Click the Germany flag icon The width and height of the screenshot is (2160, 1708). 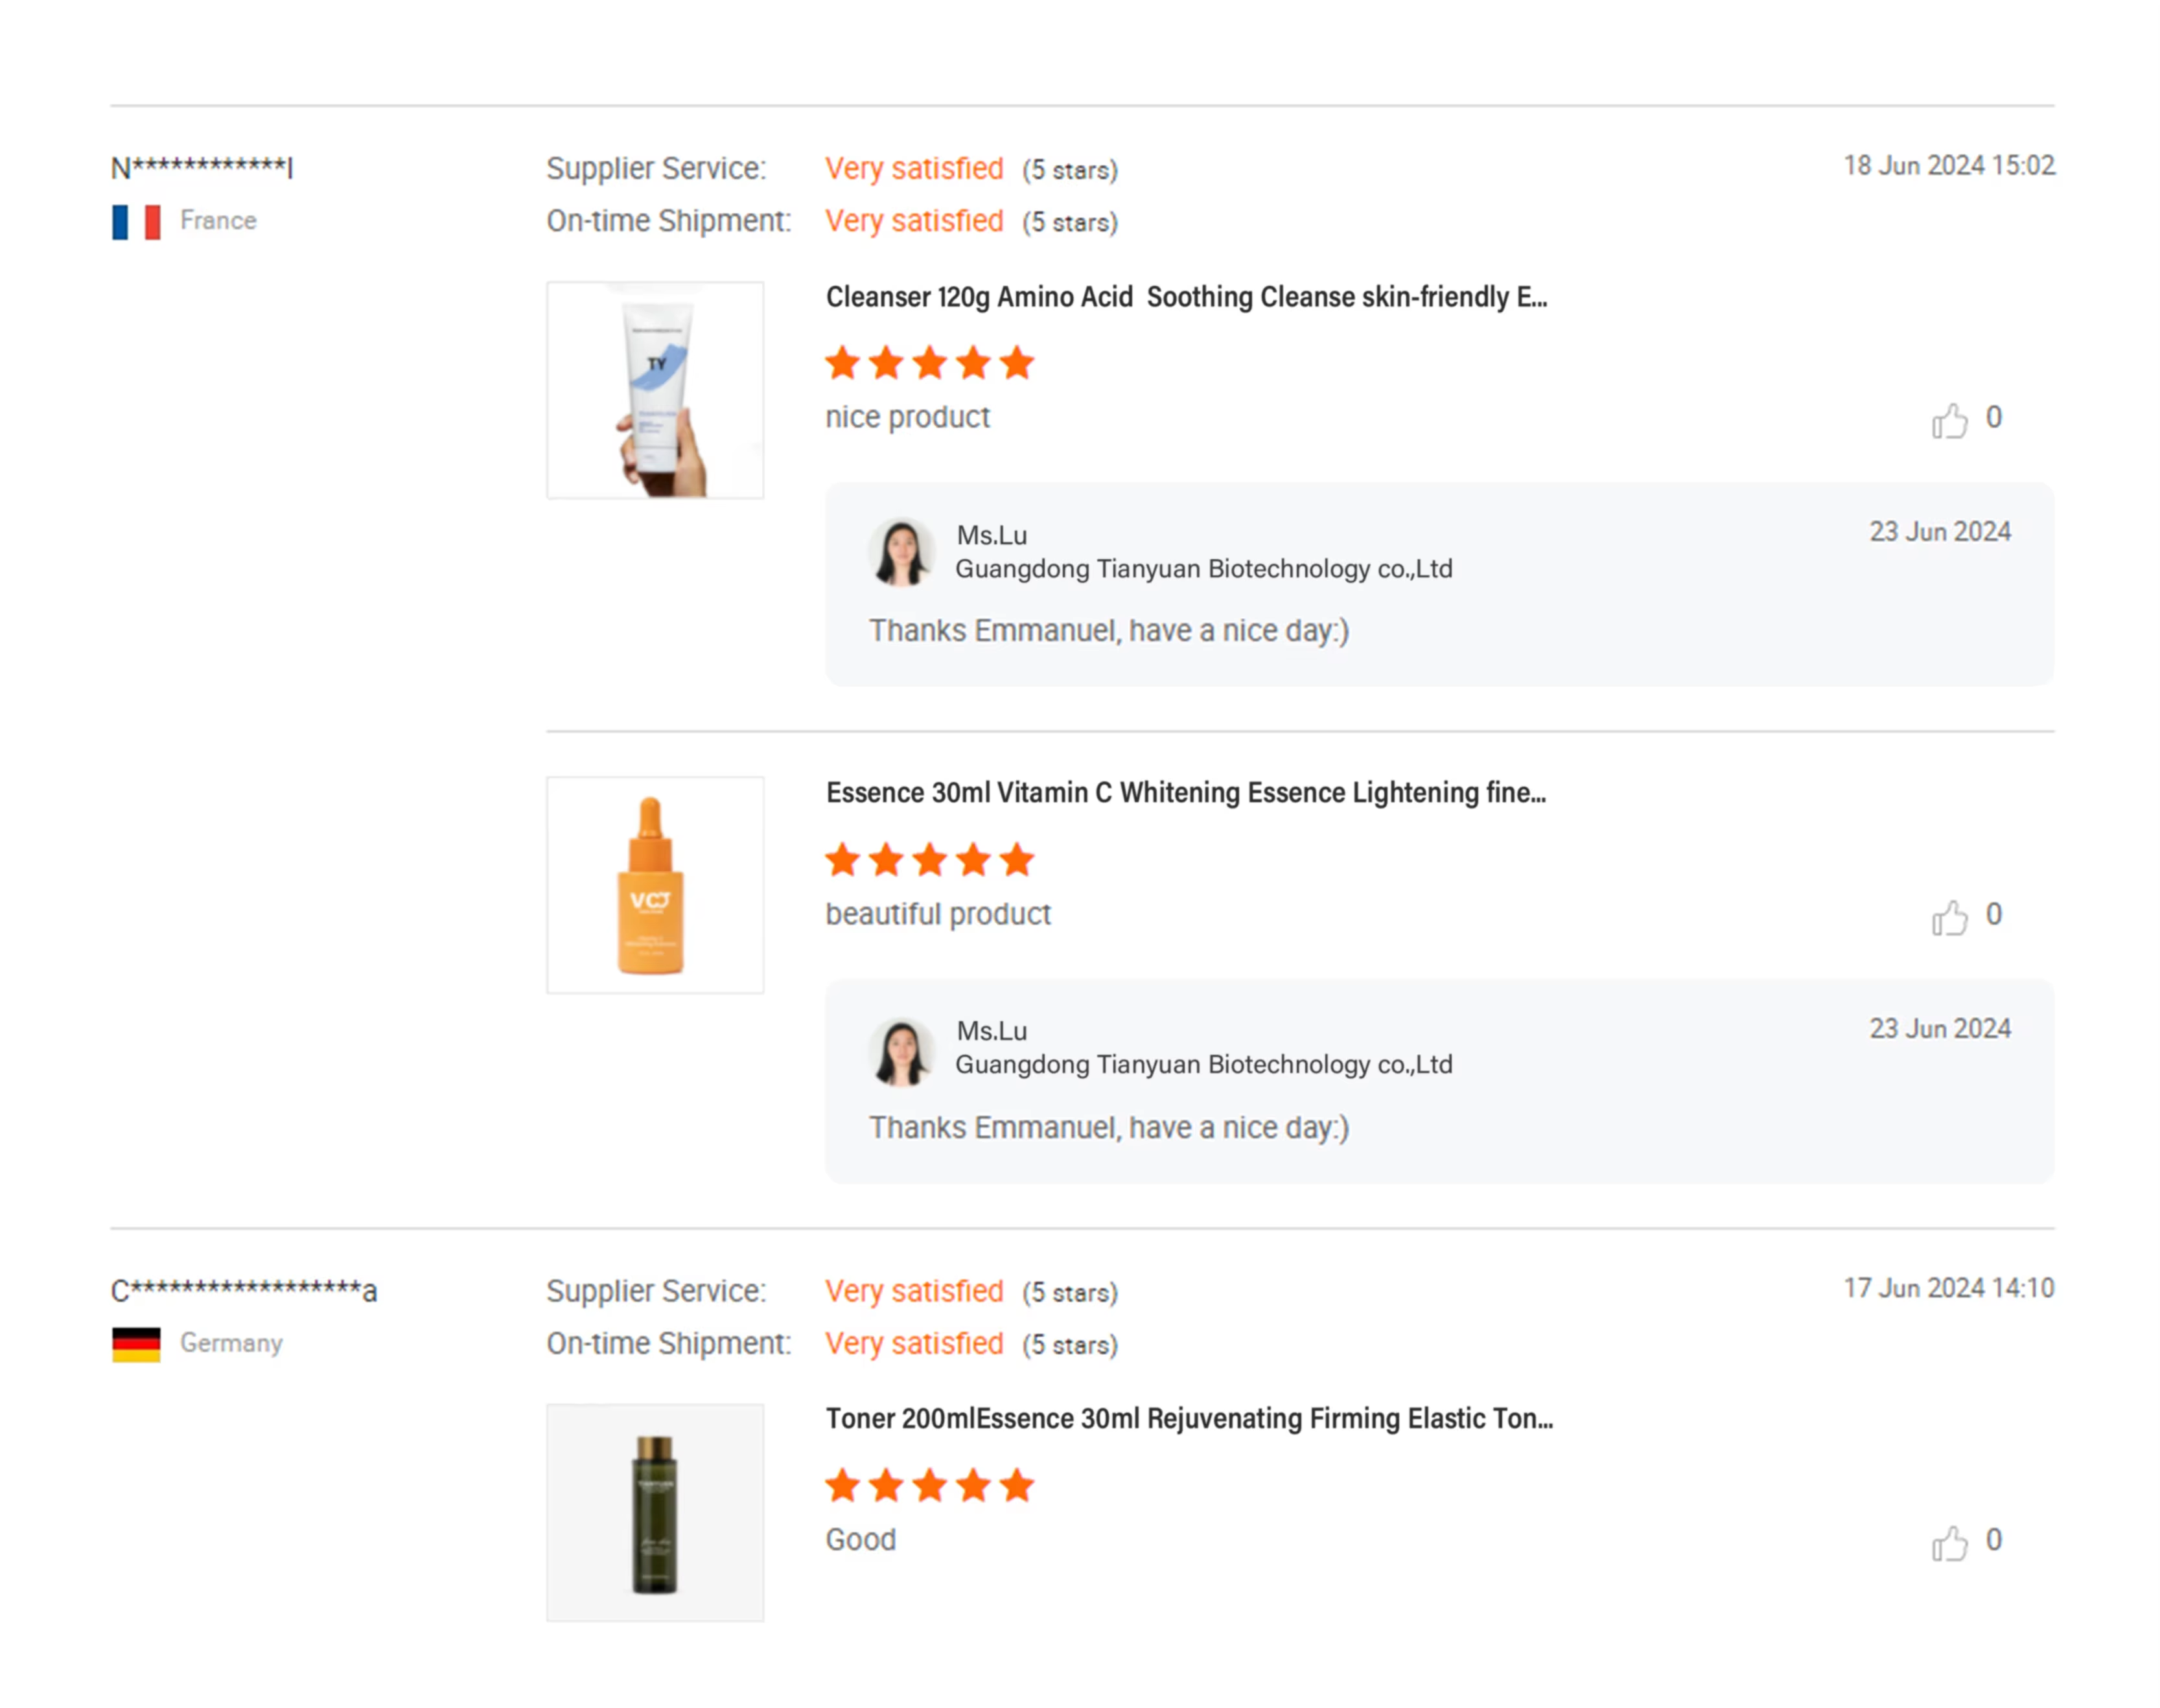tap(136, 1344)
